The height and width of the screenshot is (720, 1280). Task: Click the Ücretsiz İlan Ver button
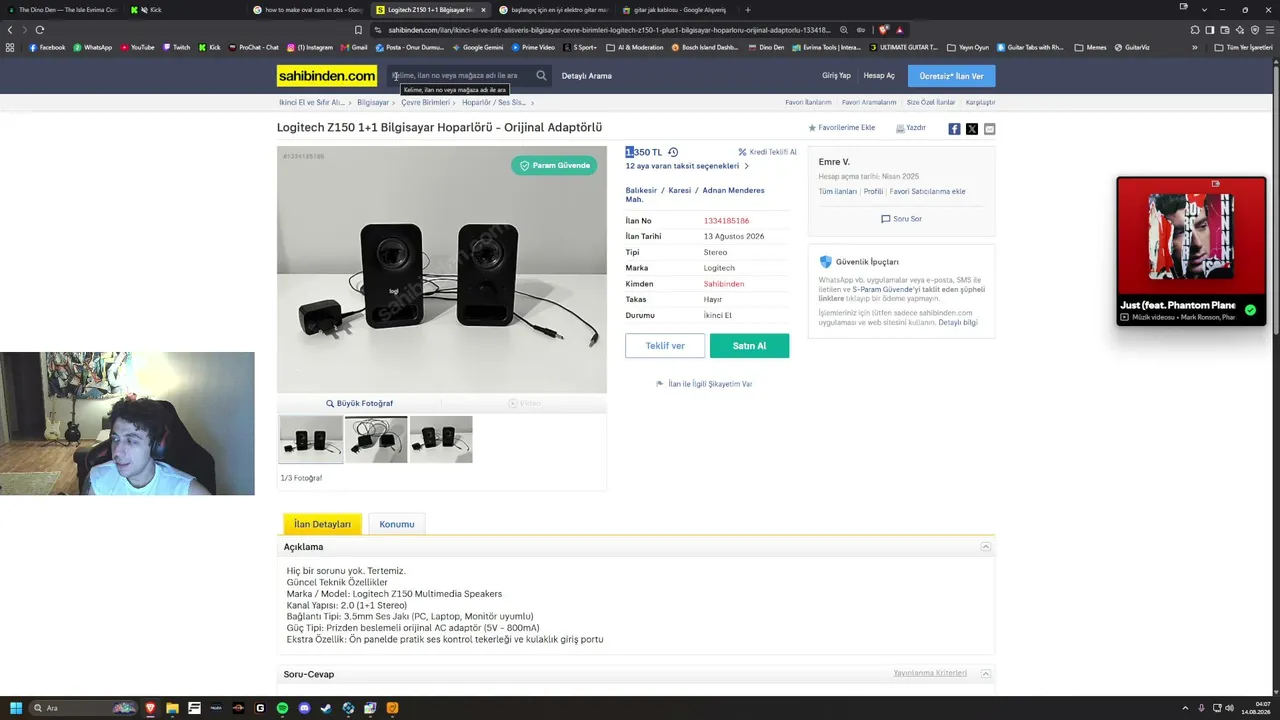[x=951, y=76]
